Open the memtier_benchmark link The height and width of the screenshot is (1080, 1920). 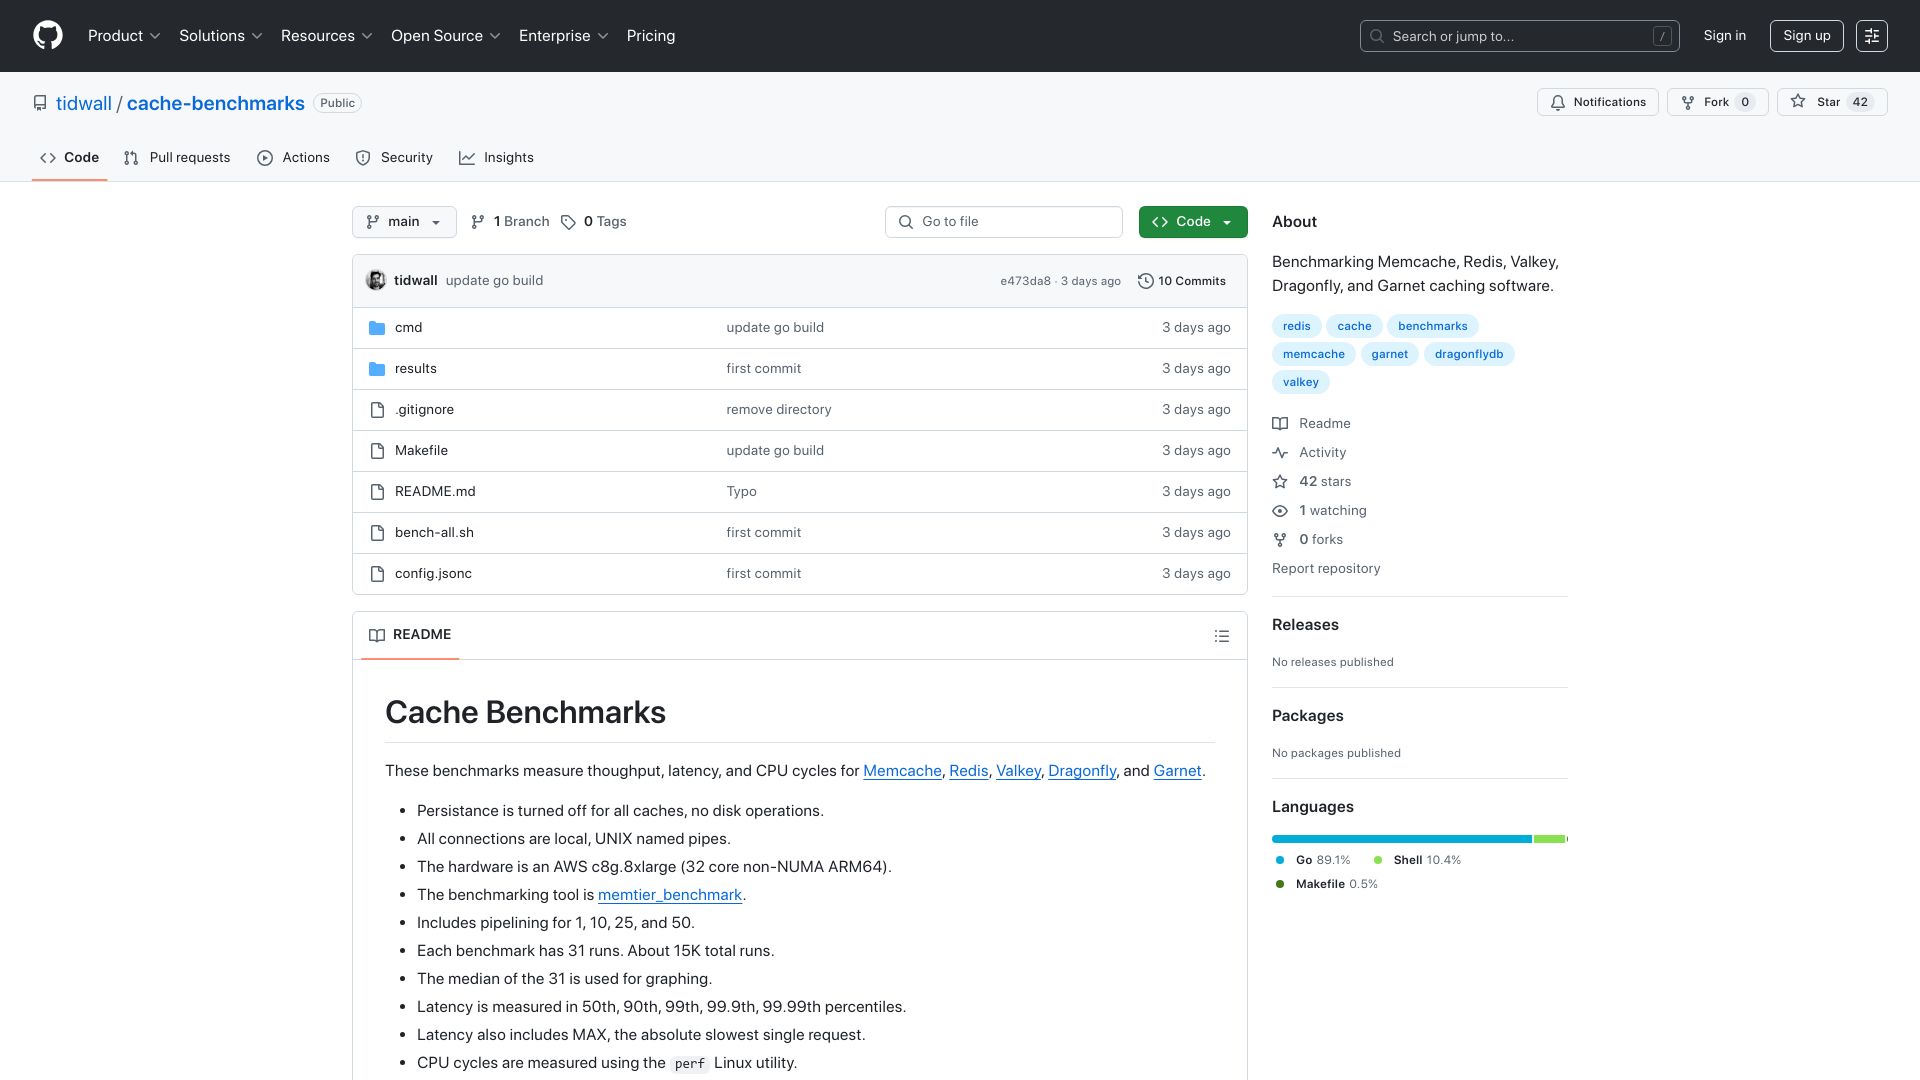tap(669, 895)
